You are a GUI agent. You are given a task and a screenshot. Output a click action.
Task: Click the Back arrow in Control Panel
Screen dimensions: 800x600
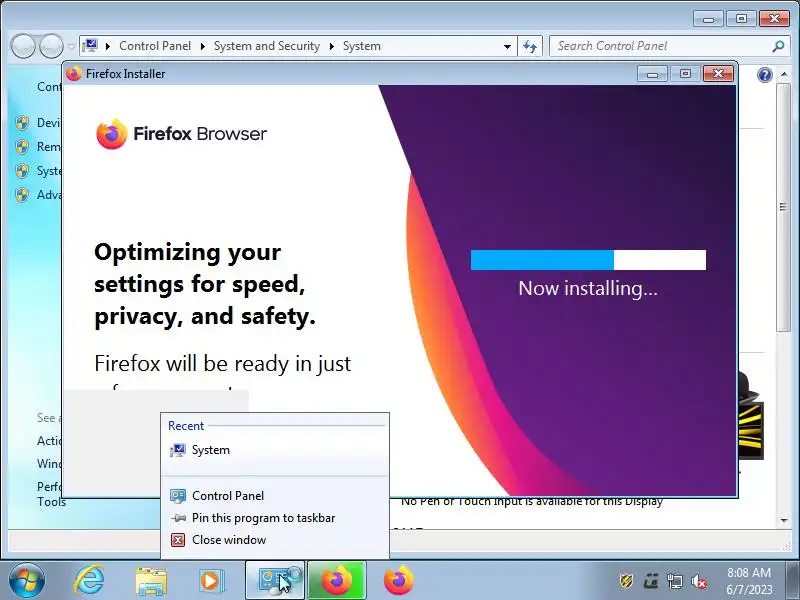tap(22, 46)
